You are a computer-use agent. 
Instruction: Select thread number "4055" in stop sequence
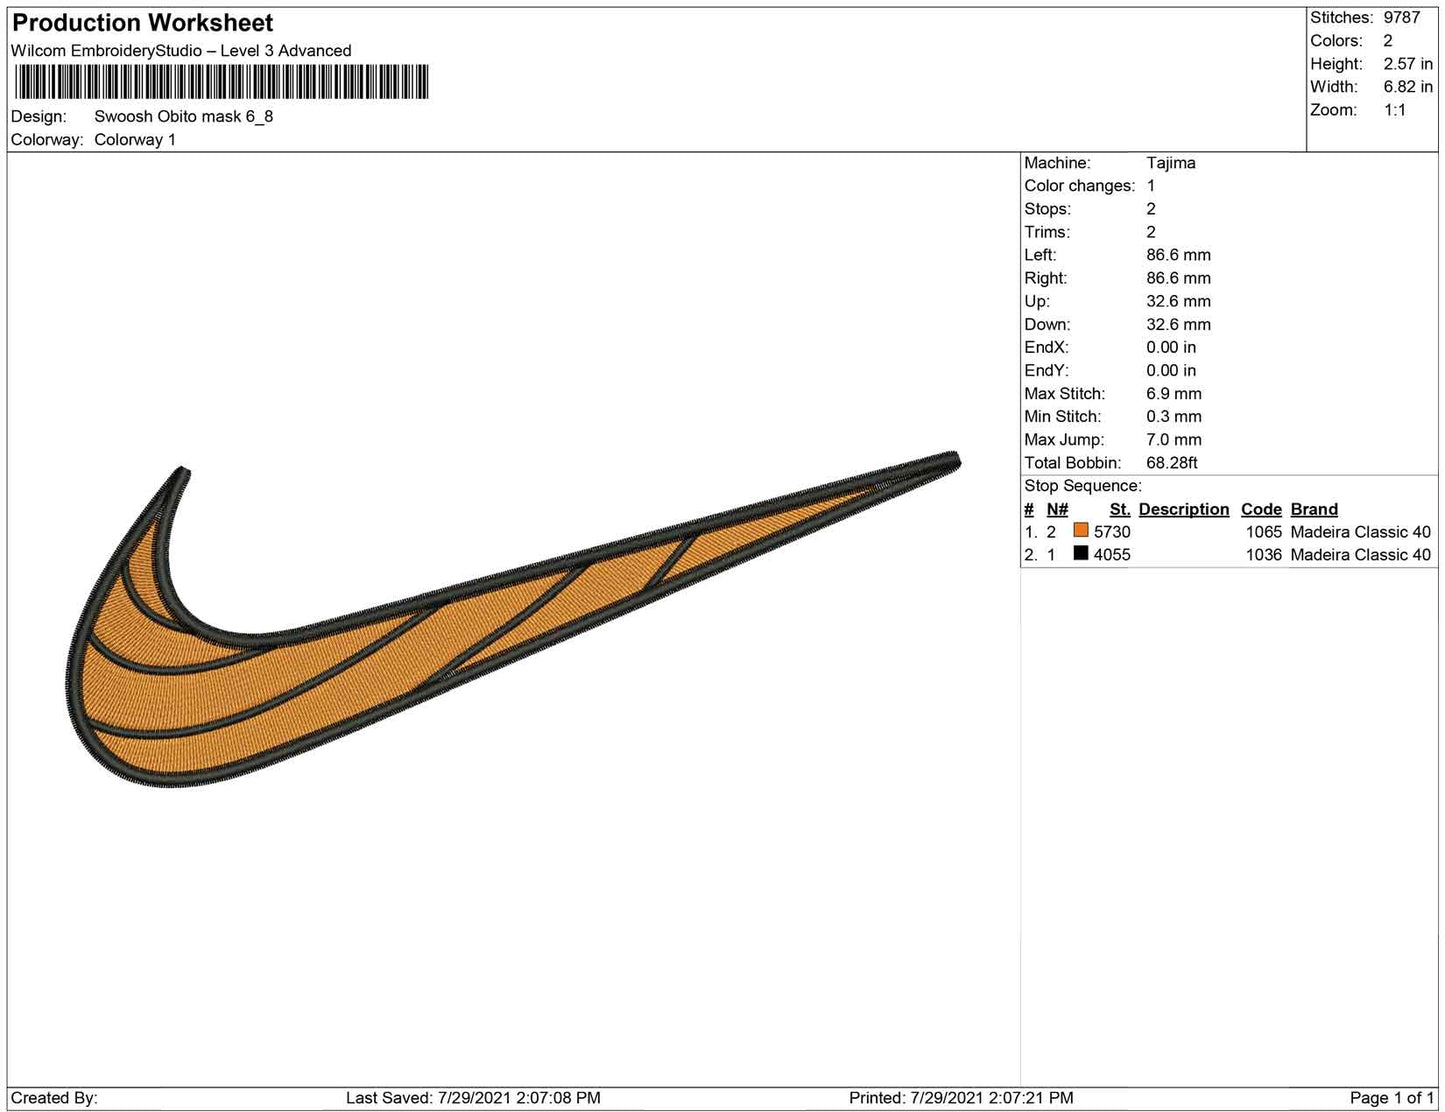coord(1112,555)
